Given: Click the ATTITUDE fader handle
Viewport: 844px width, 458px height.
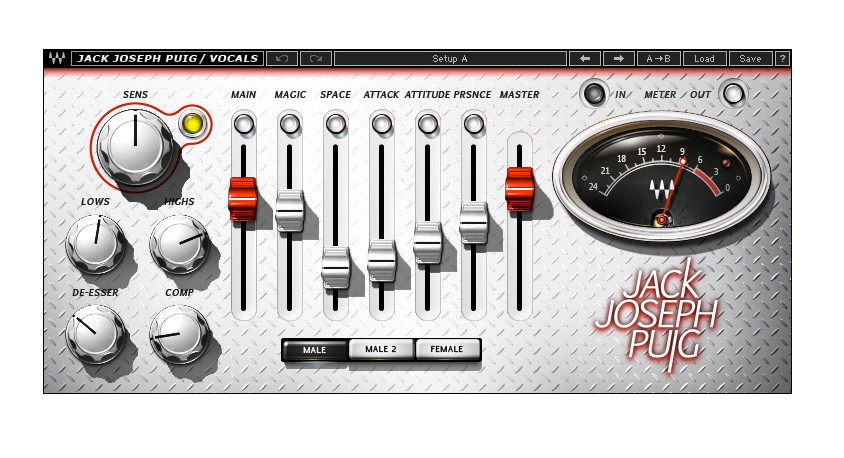Looking at the screenshot, I should (427, 242).
